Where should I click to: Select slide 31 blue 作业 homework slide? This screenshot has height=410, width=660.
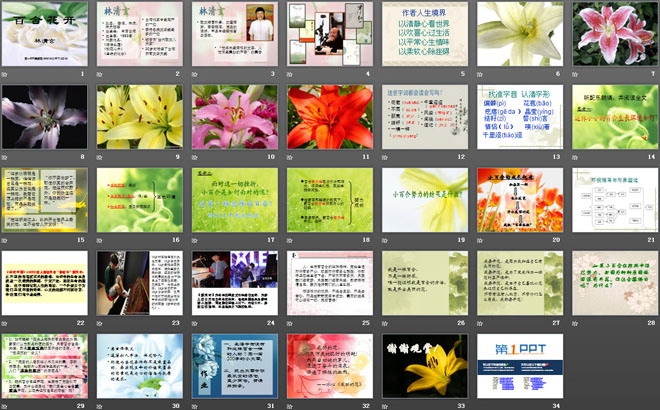pyautogui.click(x=235, y=366)
